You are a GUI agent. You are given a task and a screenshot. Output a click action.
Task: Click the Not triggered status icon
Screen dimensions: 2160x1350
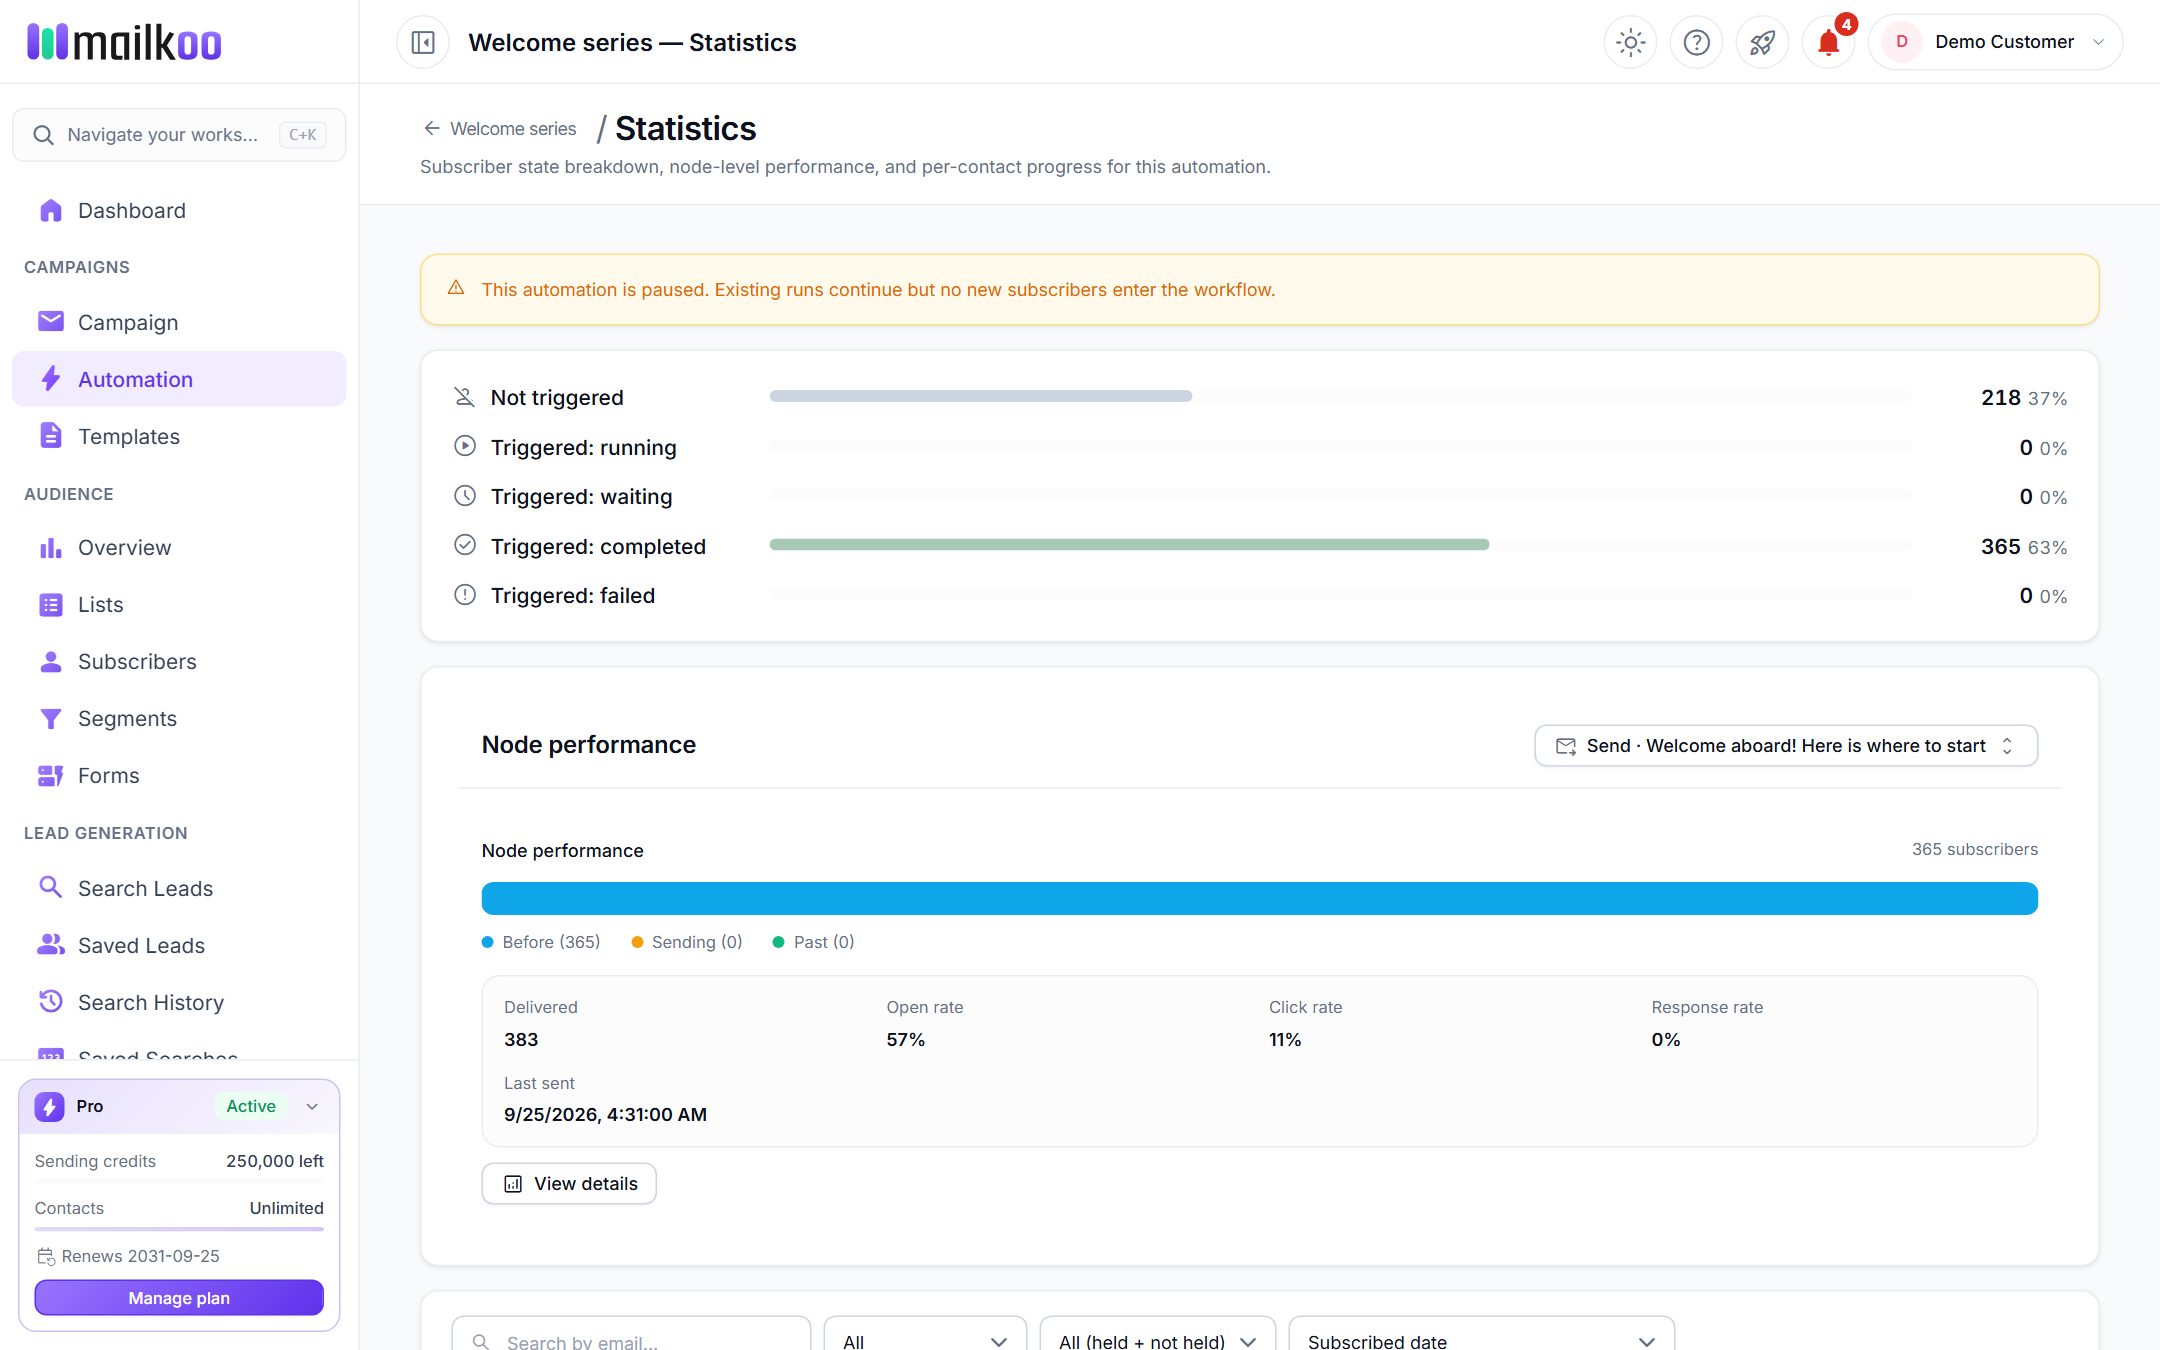click(x=464, y=397)
